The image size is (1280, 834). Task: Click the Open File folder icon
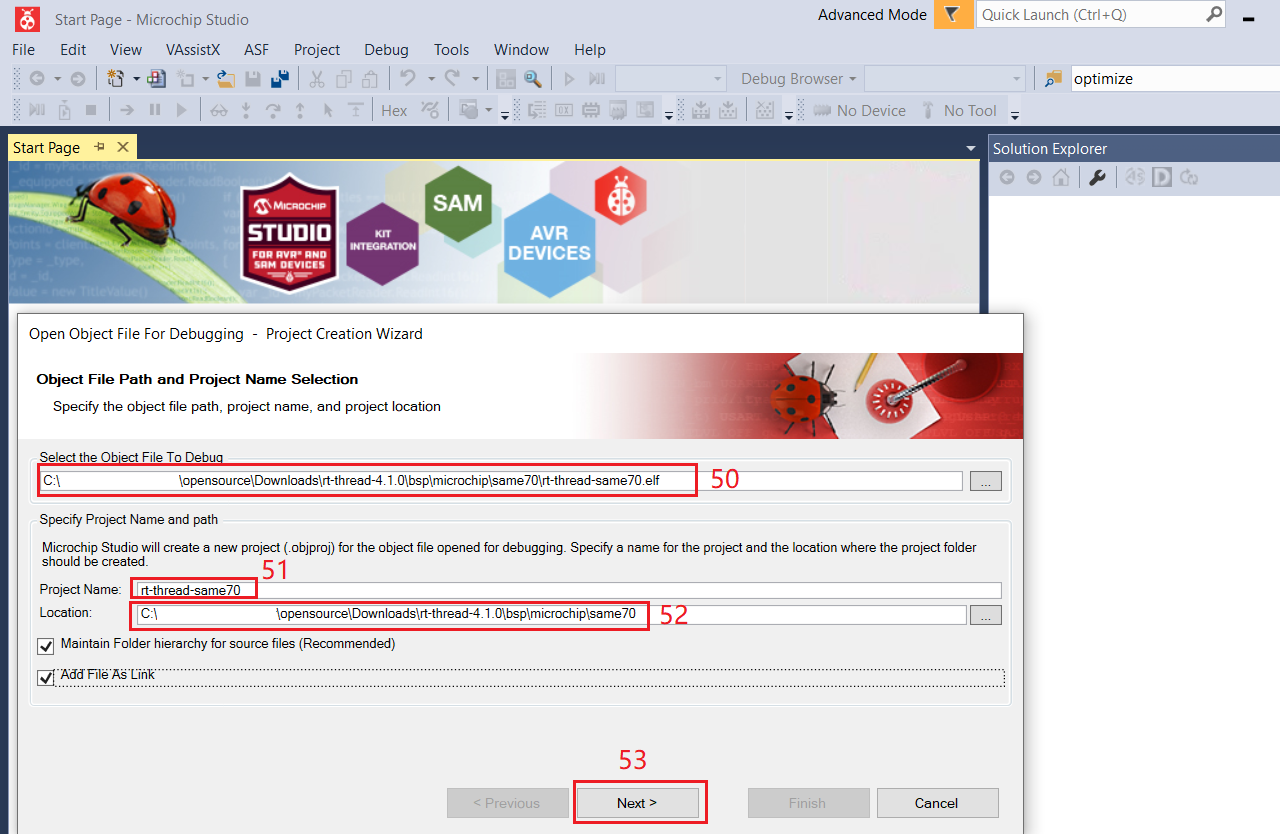pyautogui.click(x=226, y=79)
